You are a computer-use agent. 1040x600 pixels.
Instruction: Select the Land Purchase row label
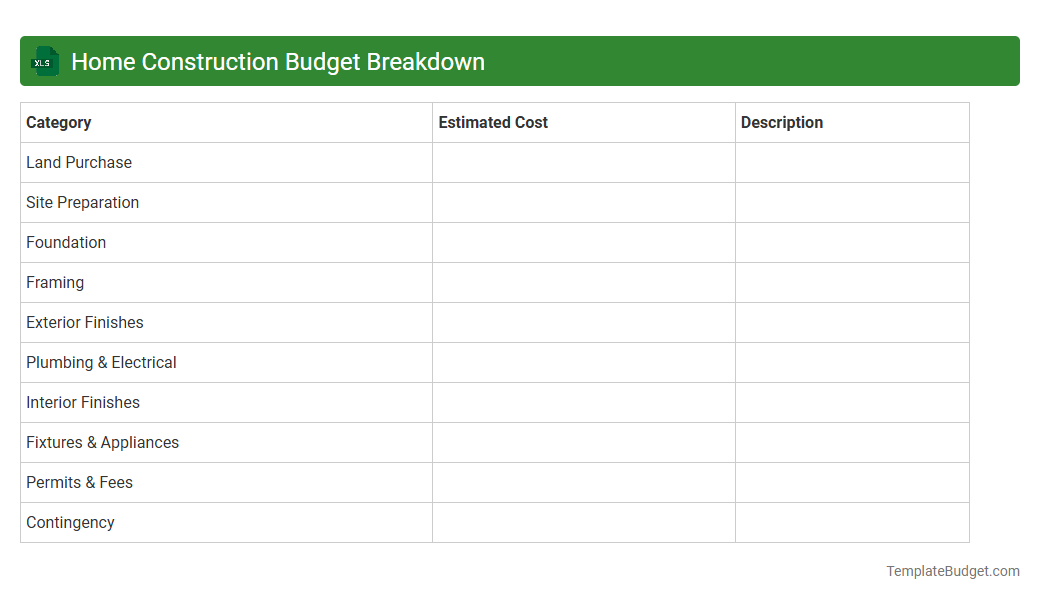pyautogui.click(x=79, y=162)
